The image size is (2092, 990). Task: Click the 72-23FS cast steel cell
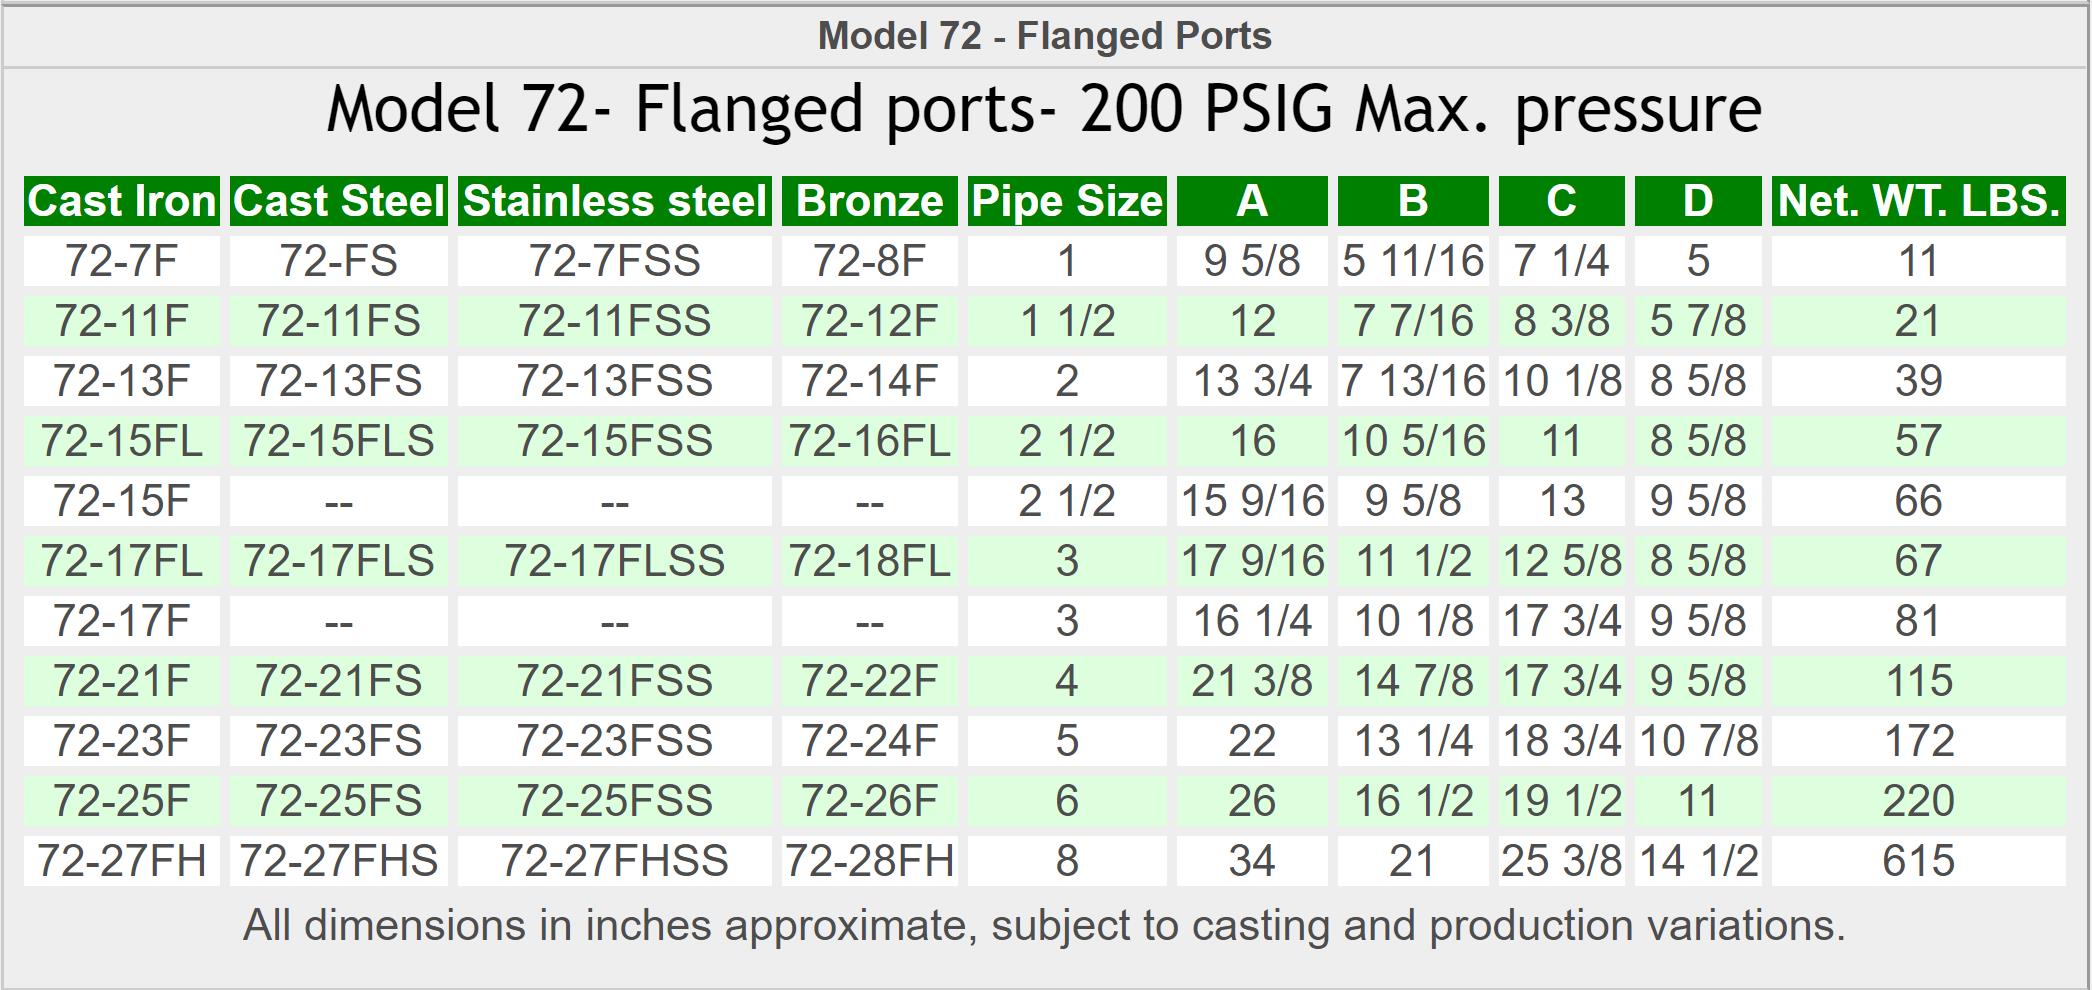[x=339, y=741]
